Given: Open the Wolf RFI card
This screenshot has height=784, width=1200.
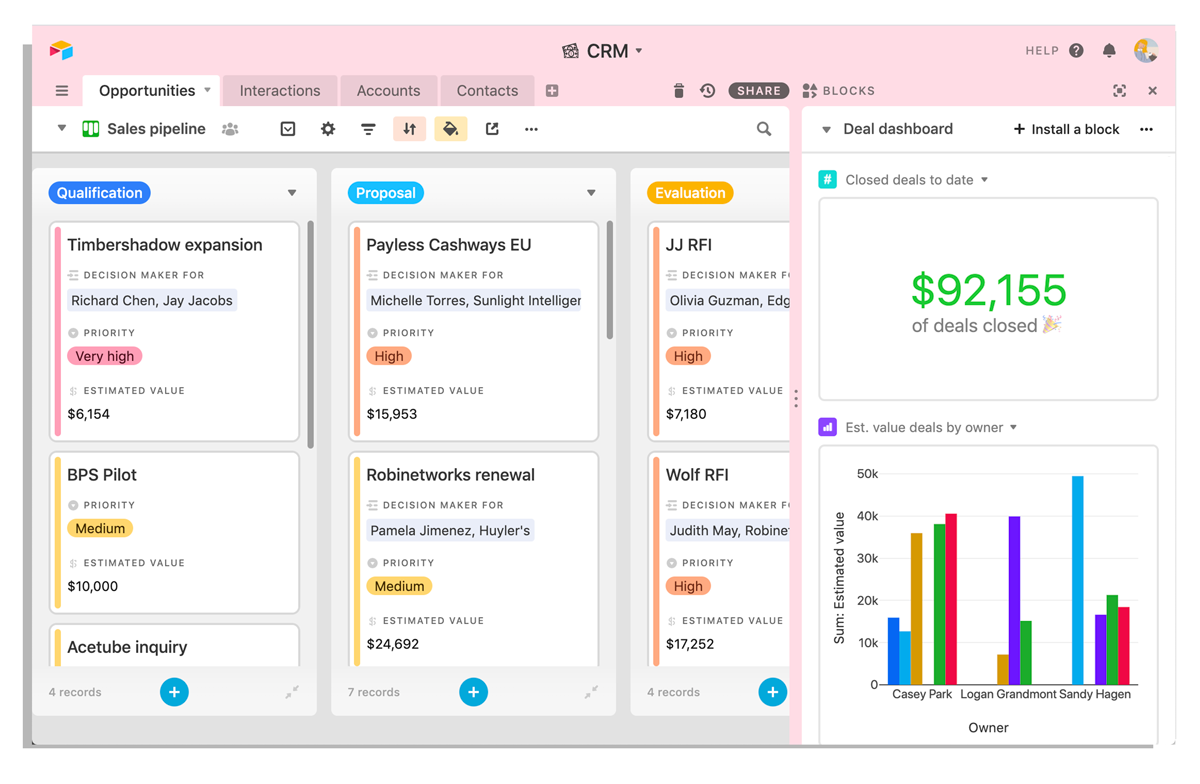Looking at the screenshot, I should (x=719, y=559).
